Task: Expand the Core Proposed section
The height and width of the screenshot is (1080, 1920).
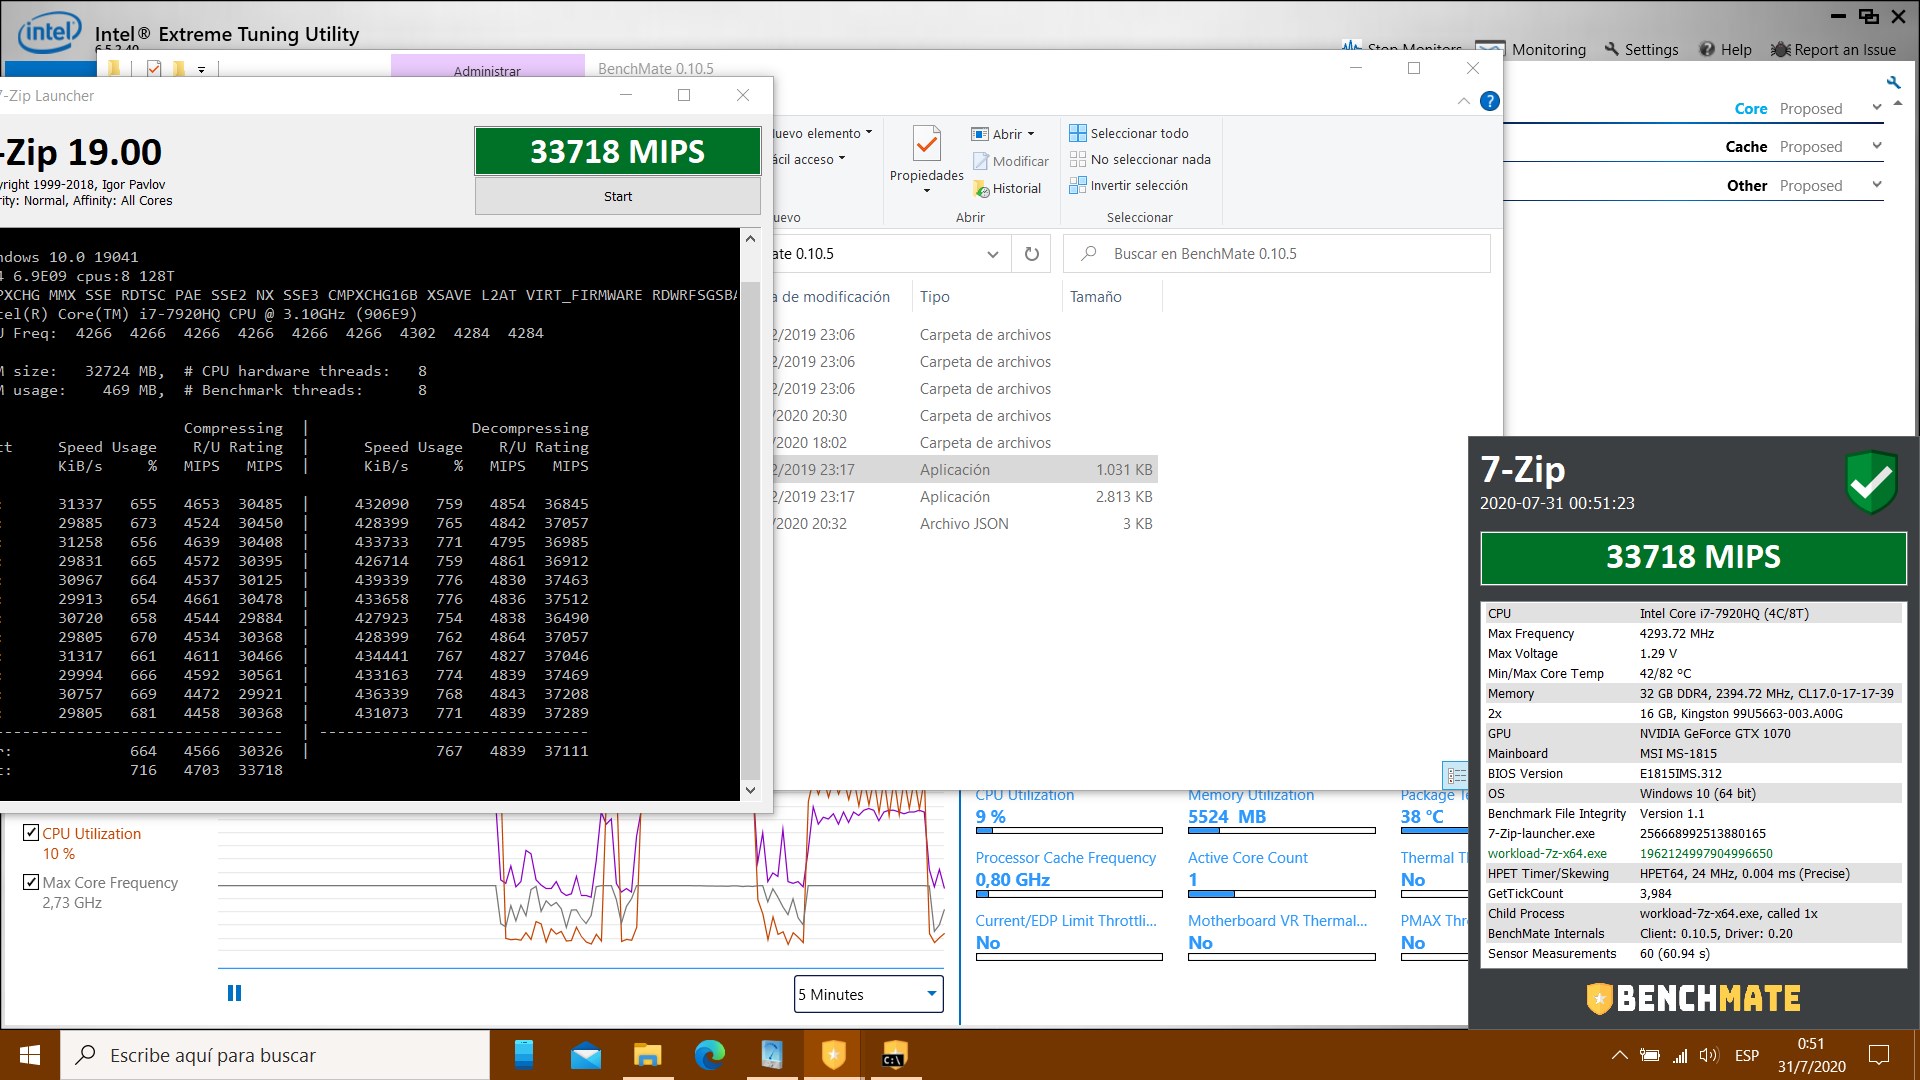Action: [x=1877, y=108]
